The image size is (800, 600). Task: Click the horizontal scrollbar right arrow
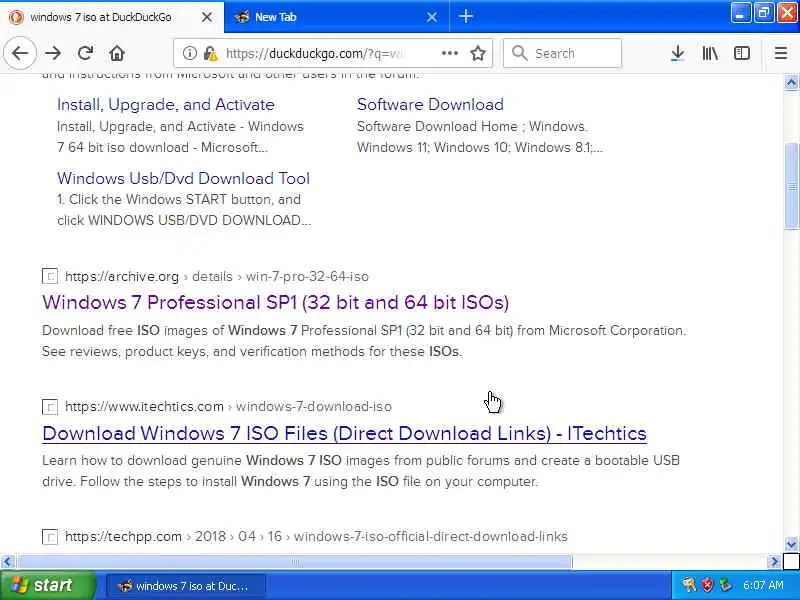tap(774, 562)
